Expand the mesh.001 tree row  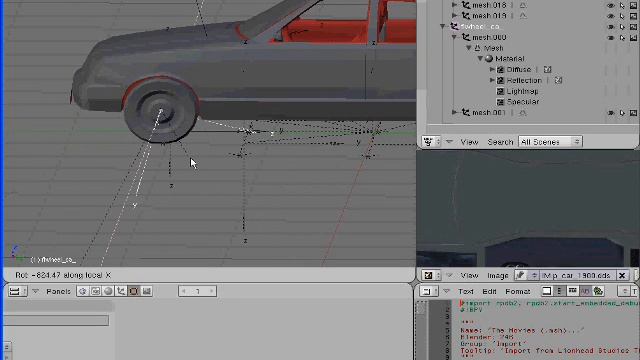[x=454, y=112]
